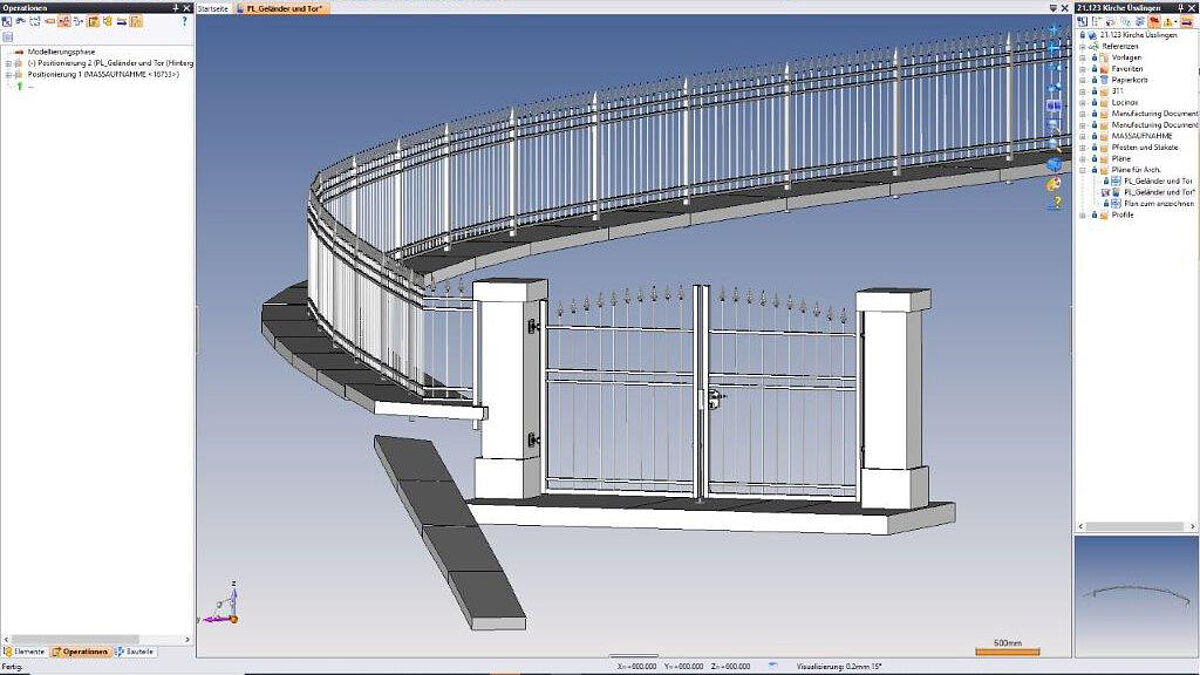The height and width of the screenshot is (675, 1200).
Task: Click the calendar icon below Operationen toolbar
Action: [x=7, y=37]
